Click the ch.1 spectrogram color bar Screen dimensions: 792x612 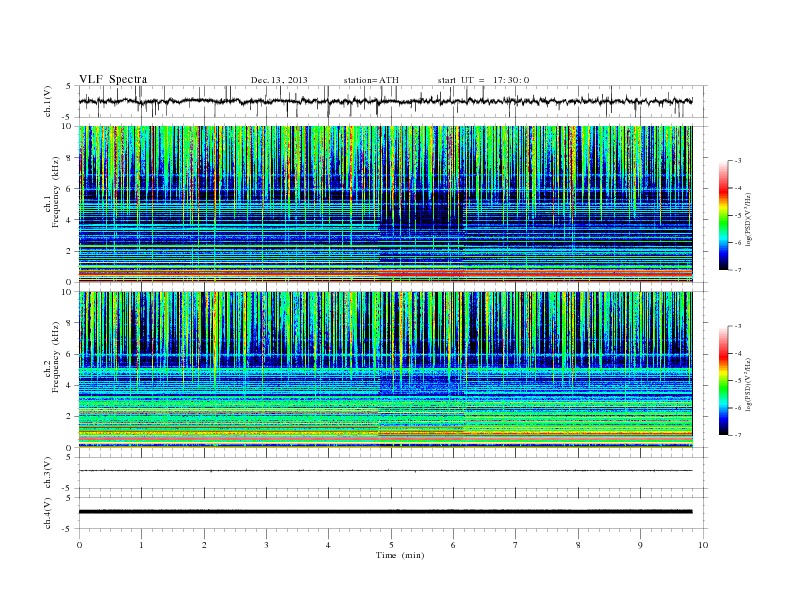coord(723,215)
